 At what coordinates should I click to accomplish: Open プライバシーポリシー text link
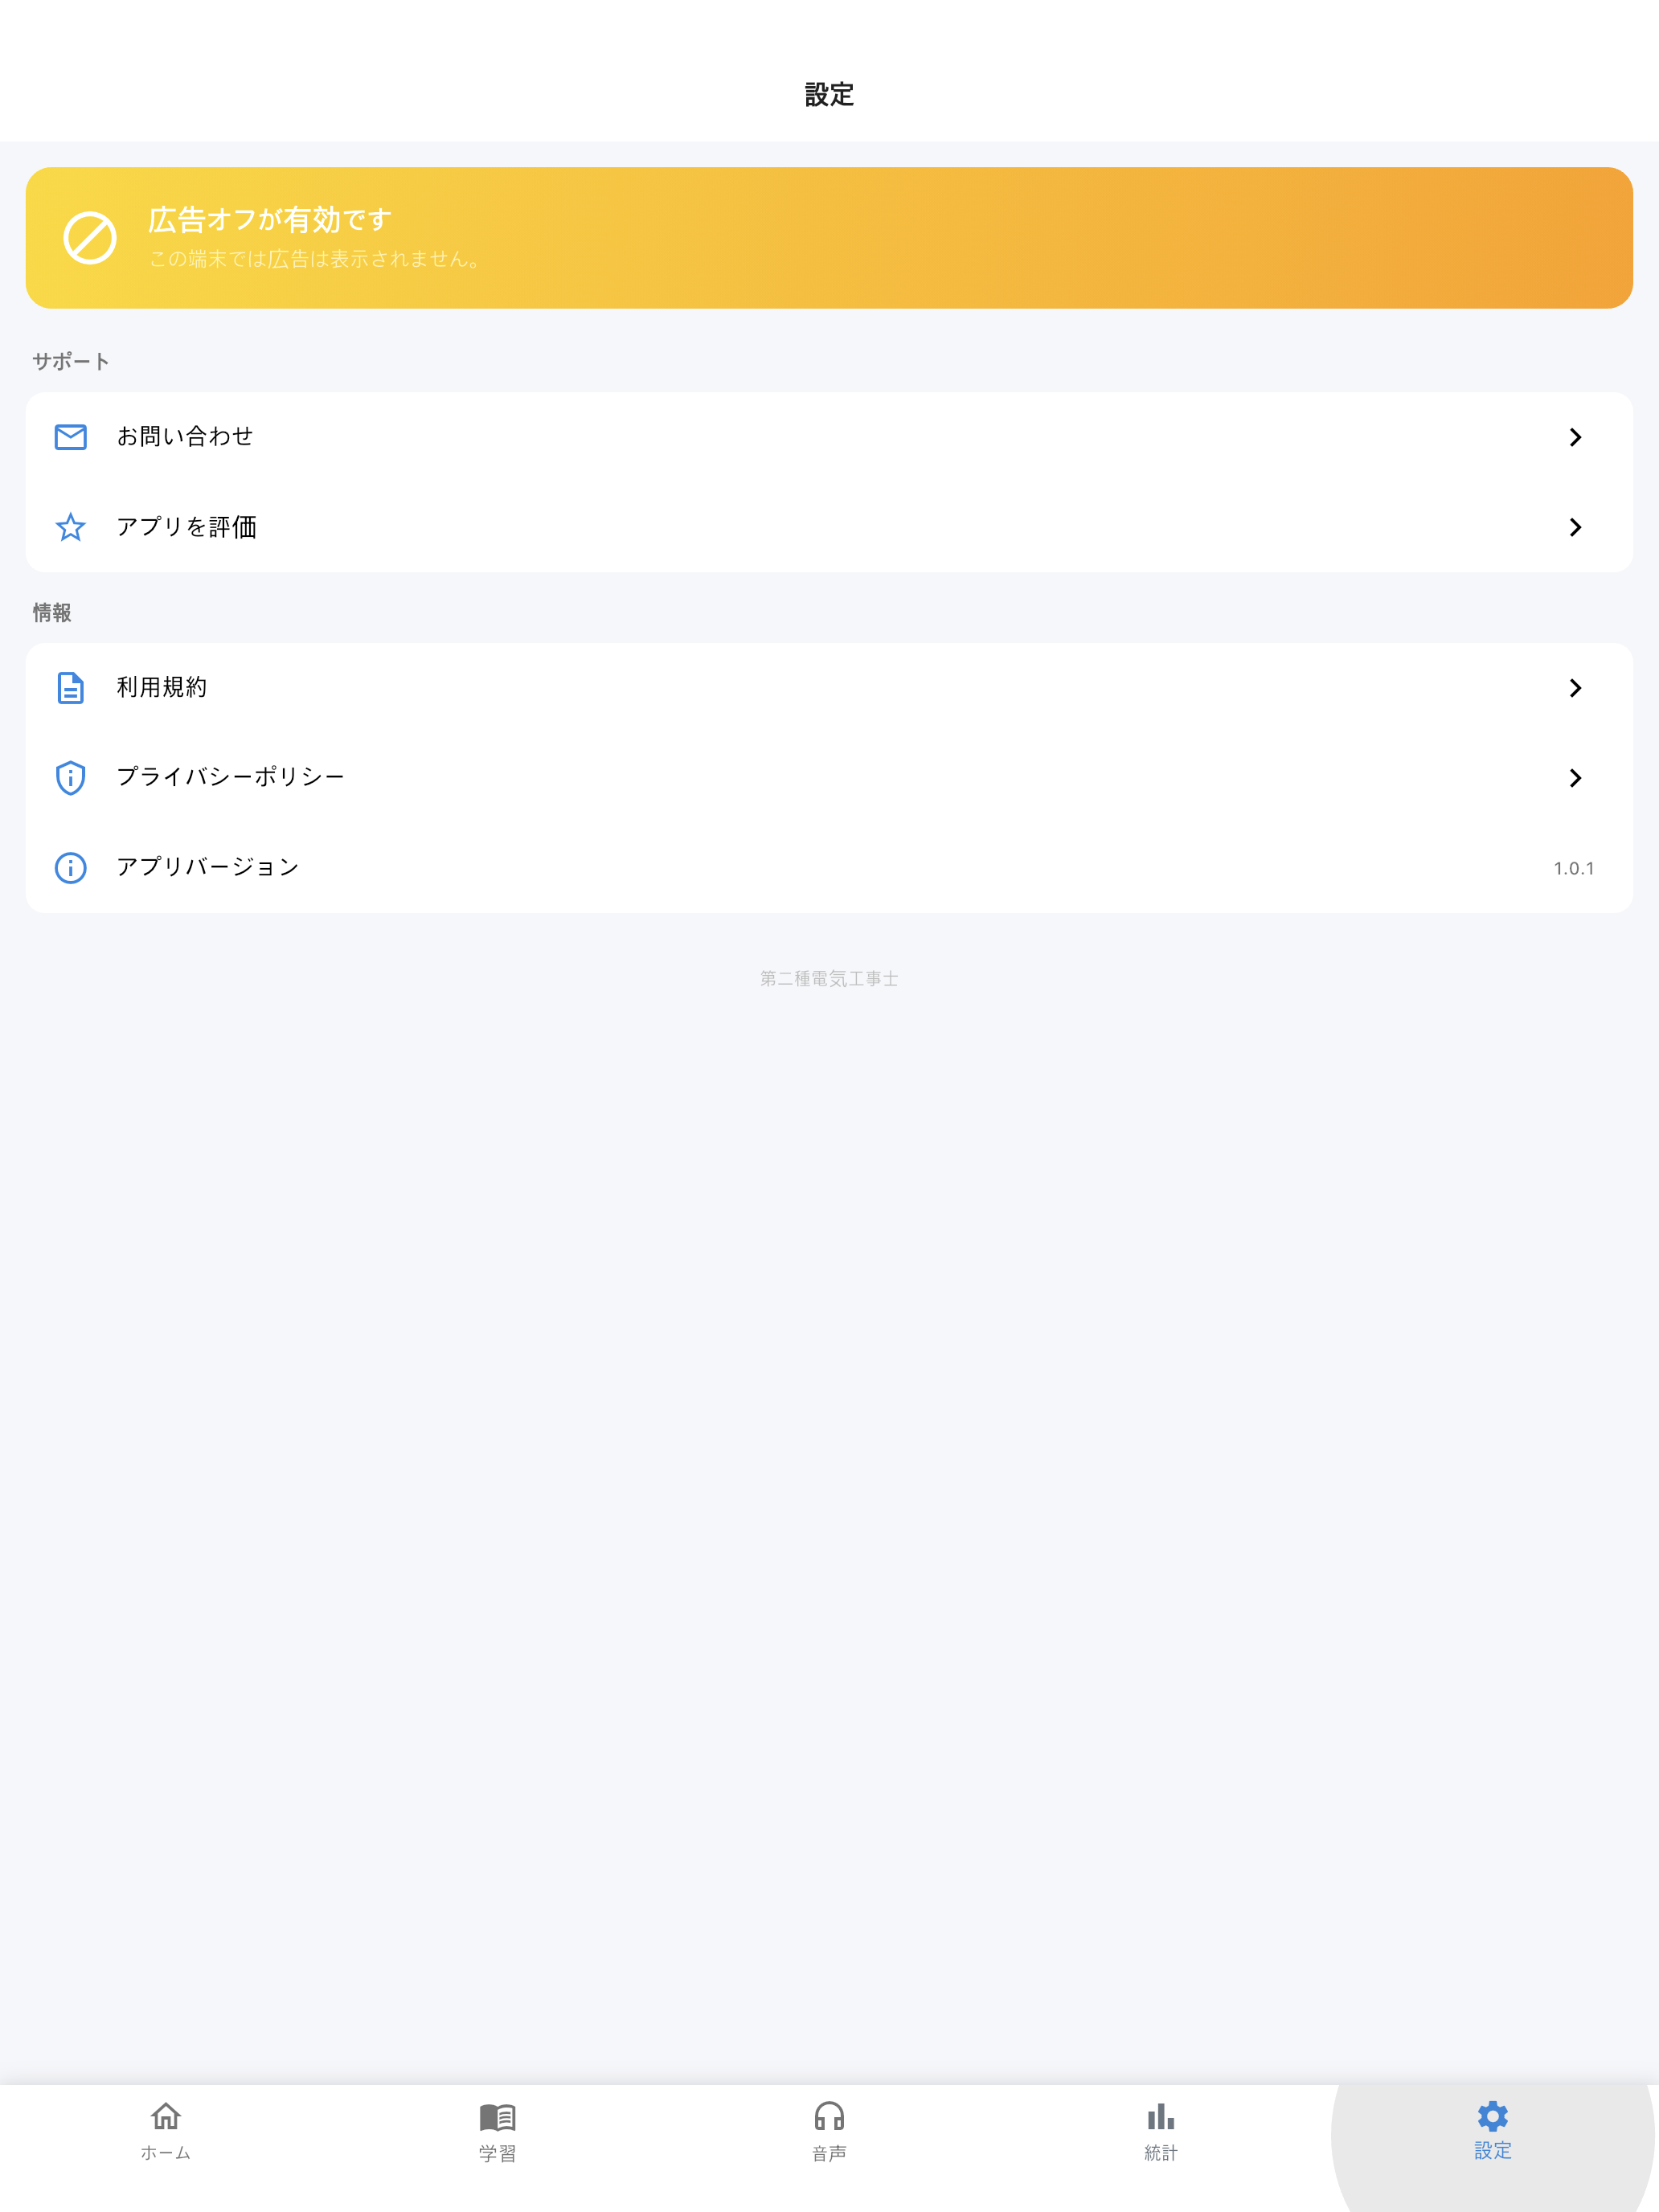(x=230, y=777)
